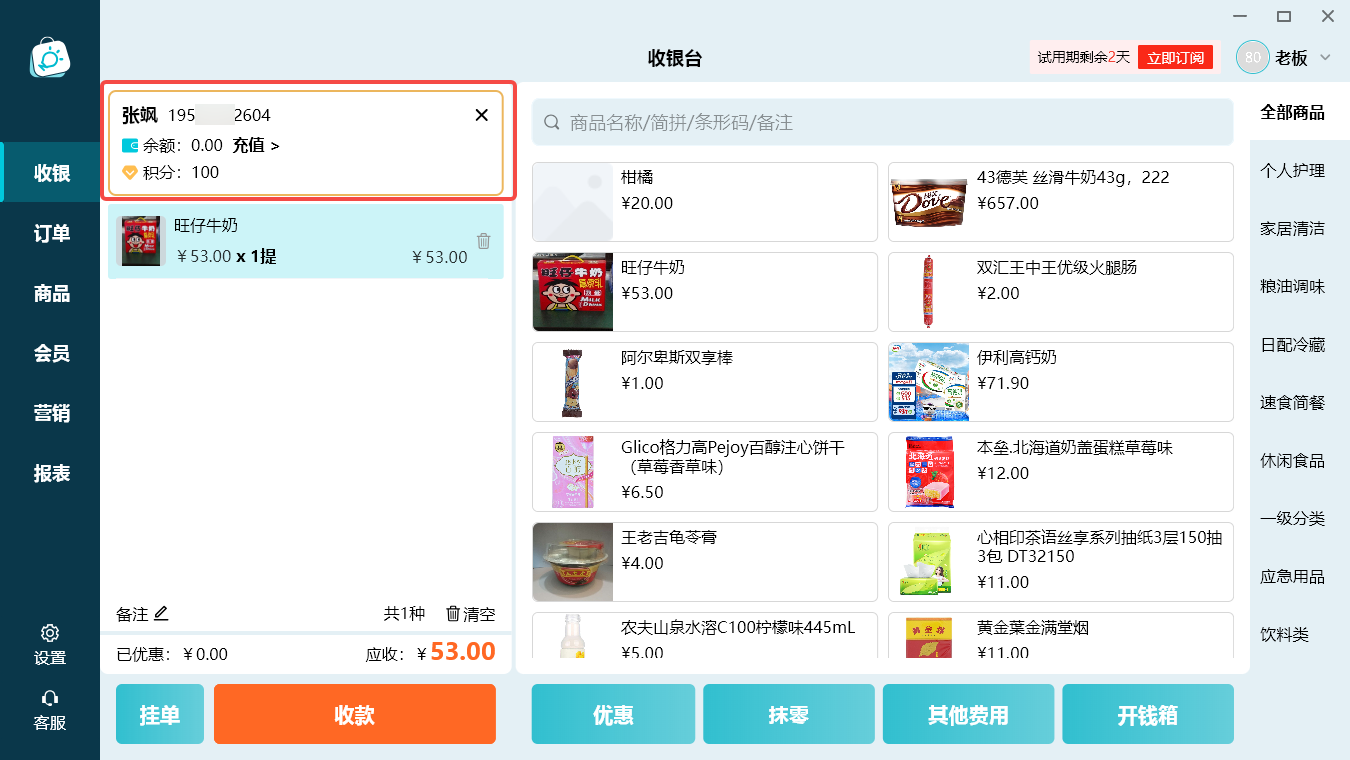This screenshot has width=1350, height=760.
Task: Edit the order note with pencil icon
Action: 161,613
